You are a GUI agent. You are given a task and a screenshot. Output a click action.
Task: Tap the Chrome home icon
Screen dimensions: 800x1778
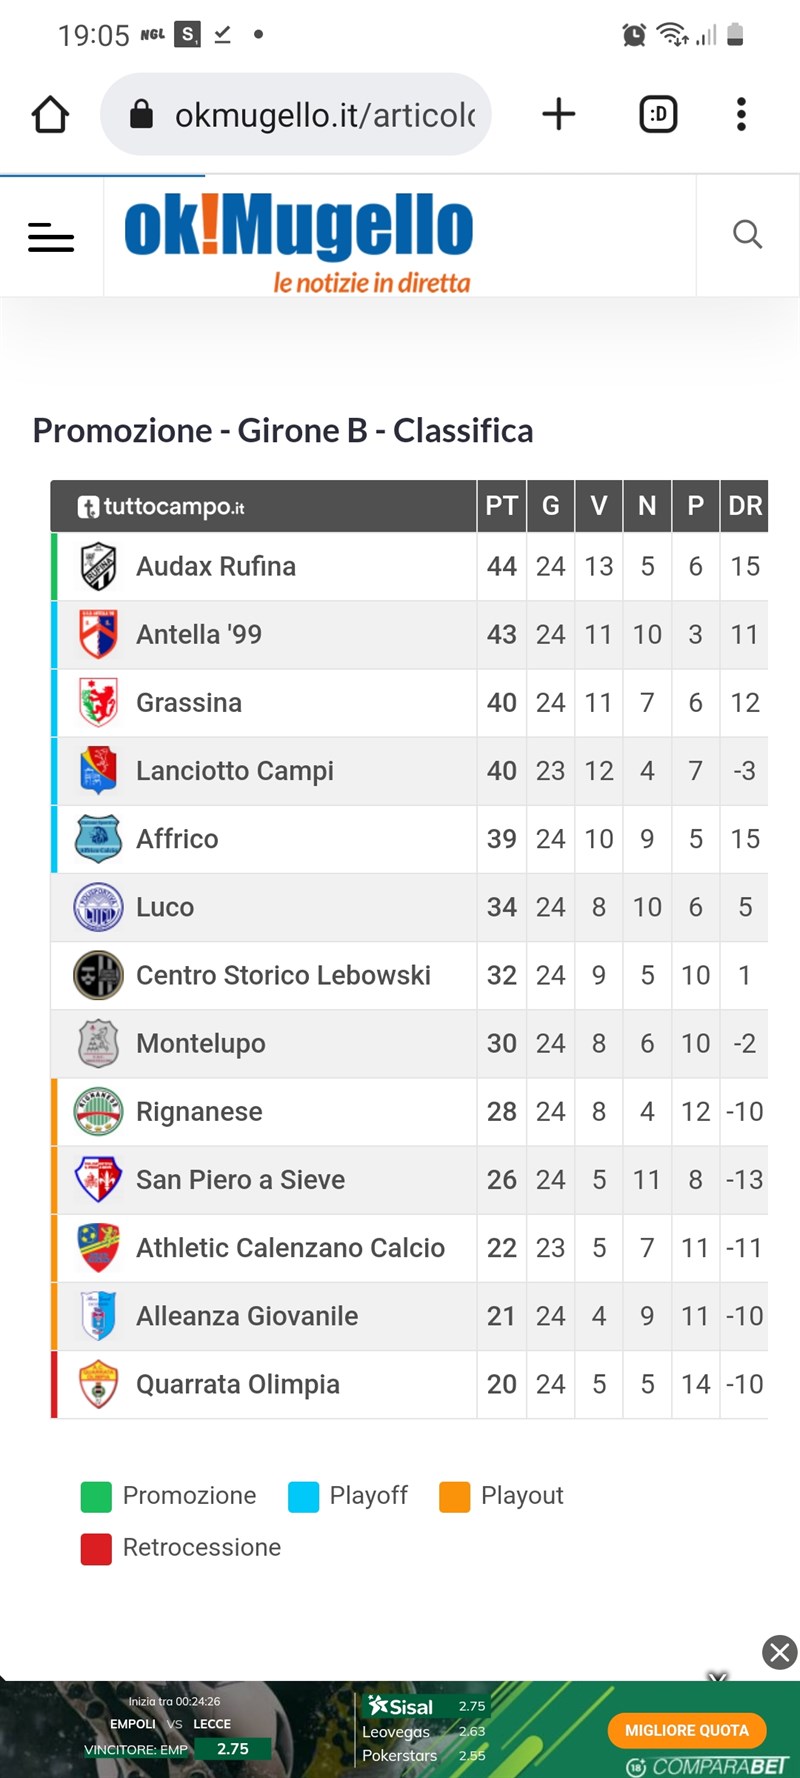pyautogui.click(x=50, y=114)
